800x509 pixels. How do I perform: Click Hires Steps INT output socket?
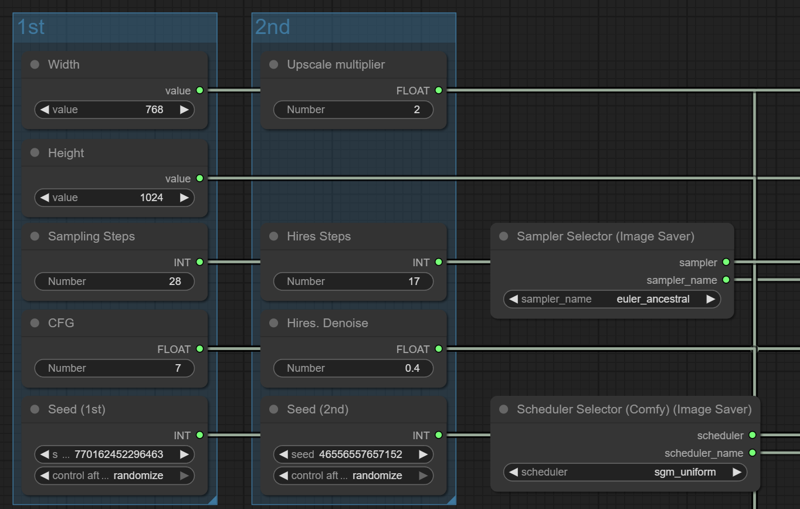pos(439,262)
